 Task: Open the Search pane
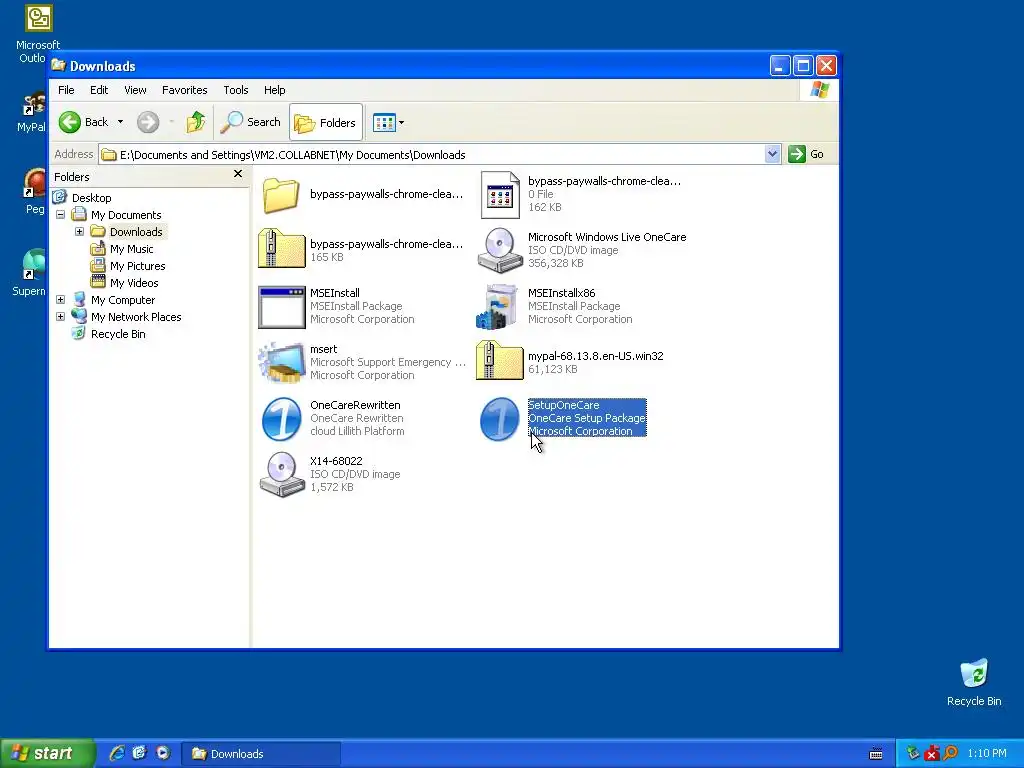(250, 122)
